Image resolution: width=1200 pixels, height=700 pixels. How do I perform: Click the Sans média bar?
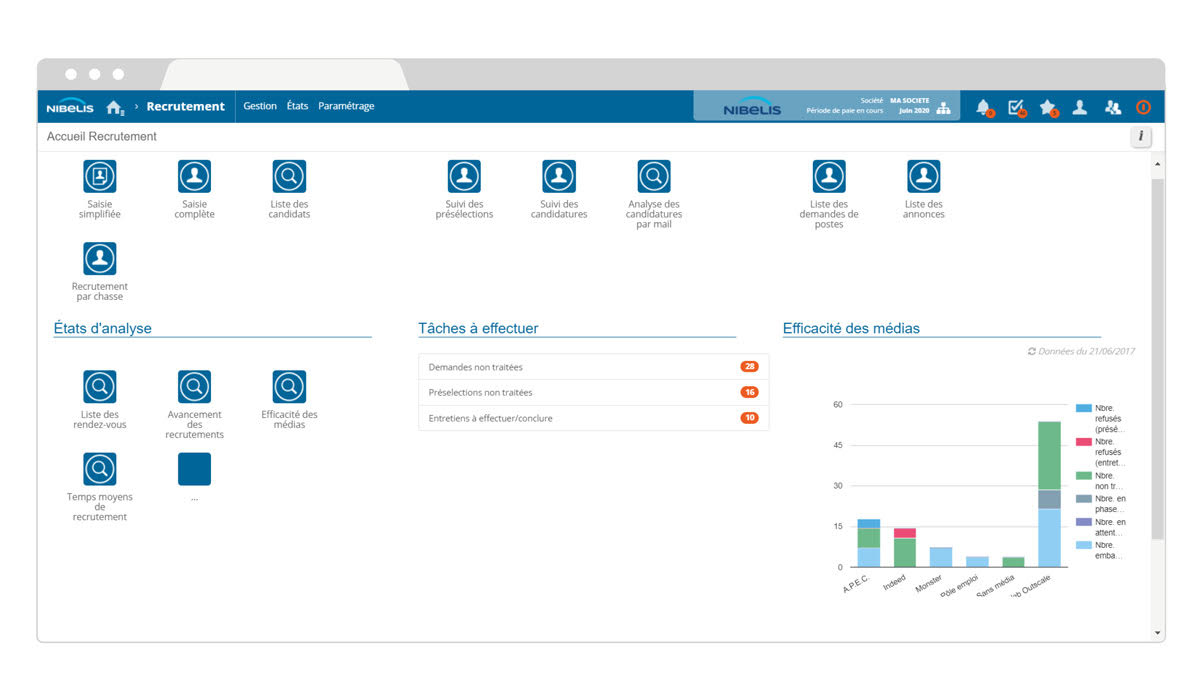tap(1013, 562)
